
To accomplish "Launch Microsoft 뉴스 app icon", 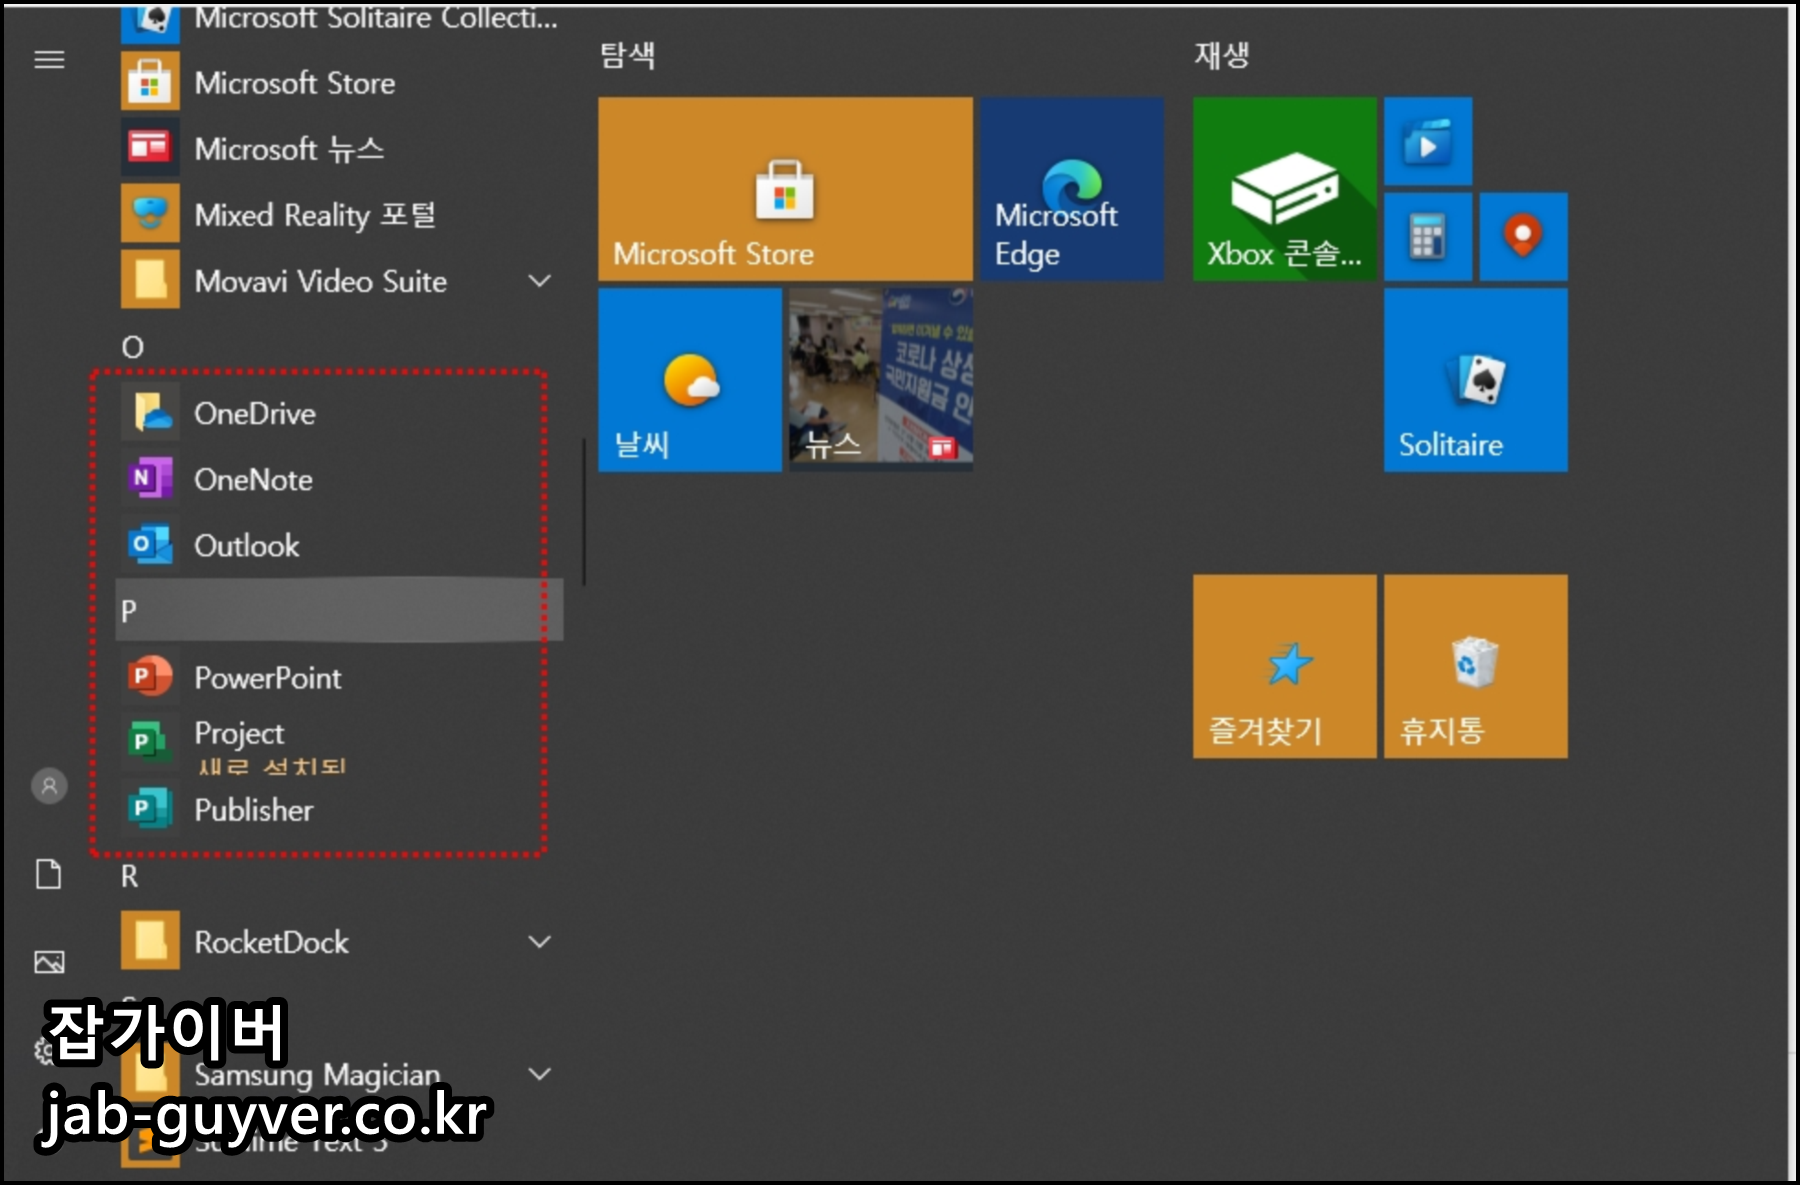I will click(x=150, y=148).
